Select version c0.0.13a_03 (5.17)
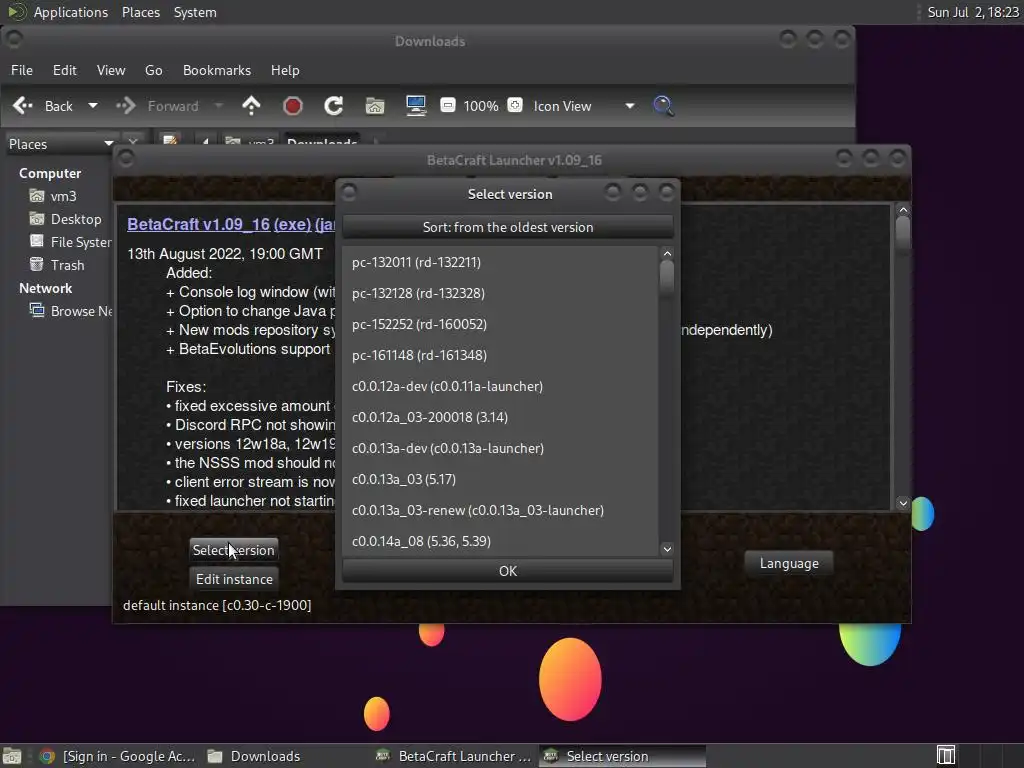Screen dimensions: 1024x768 click(x=500, y=479)
